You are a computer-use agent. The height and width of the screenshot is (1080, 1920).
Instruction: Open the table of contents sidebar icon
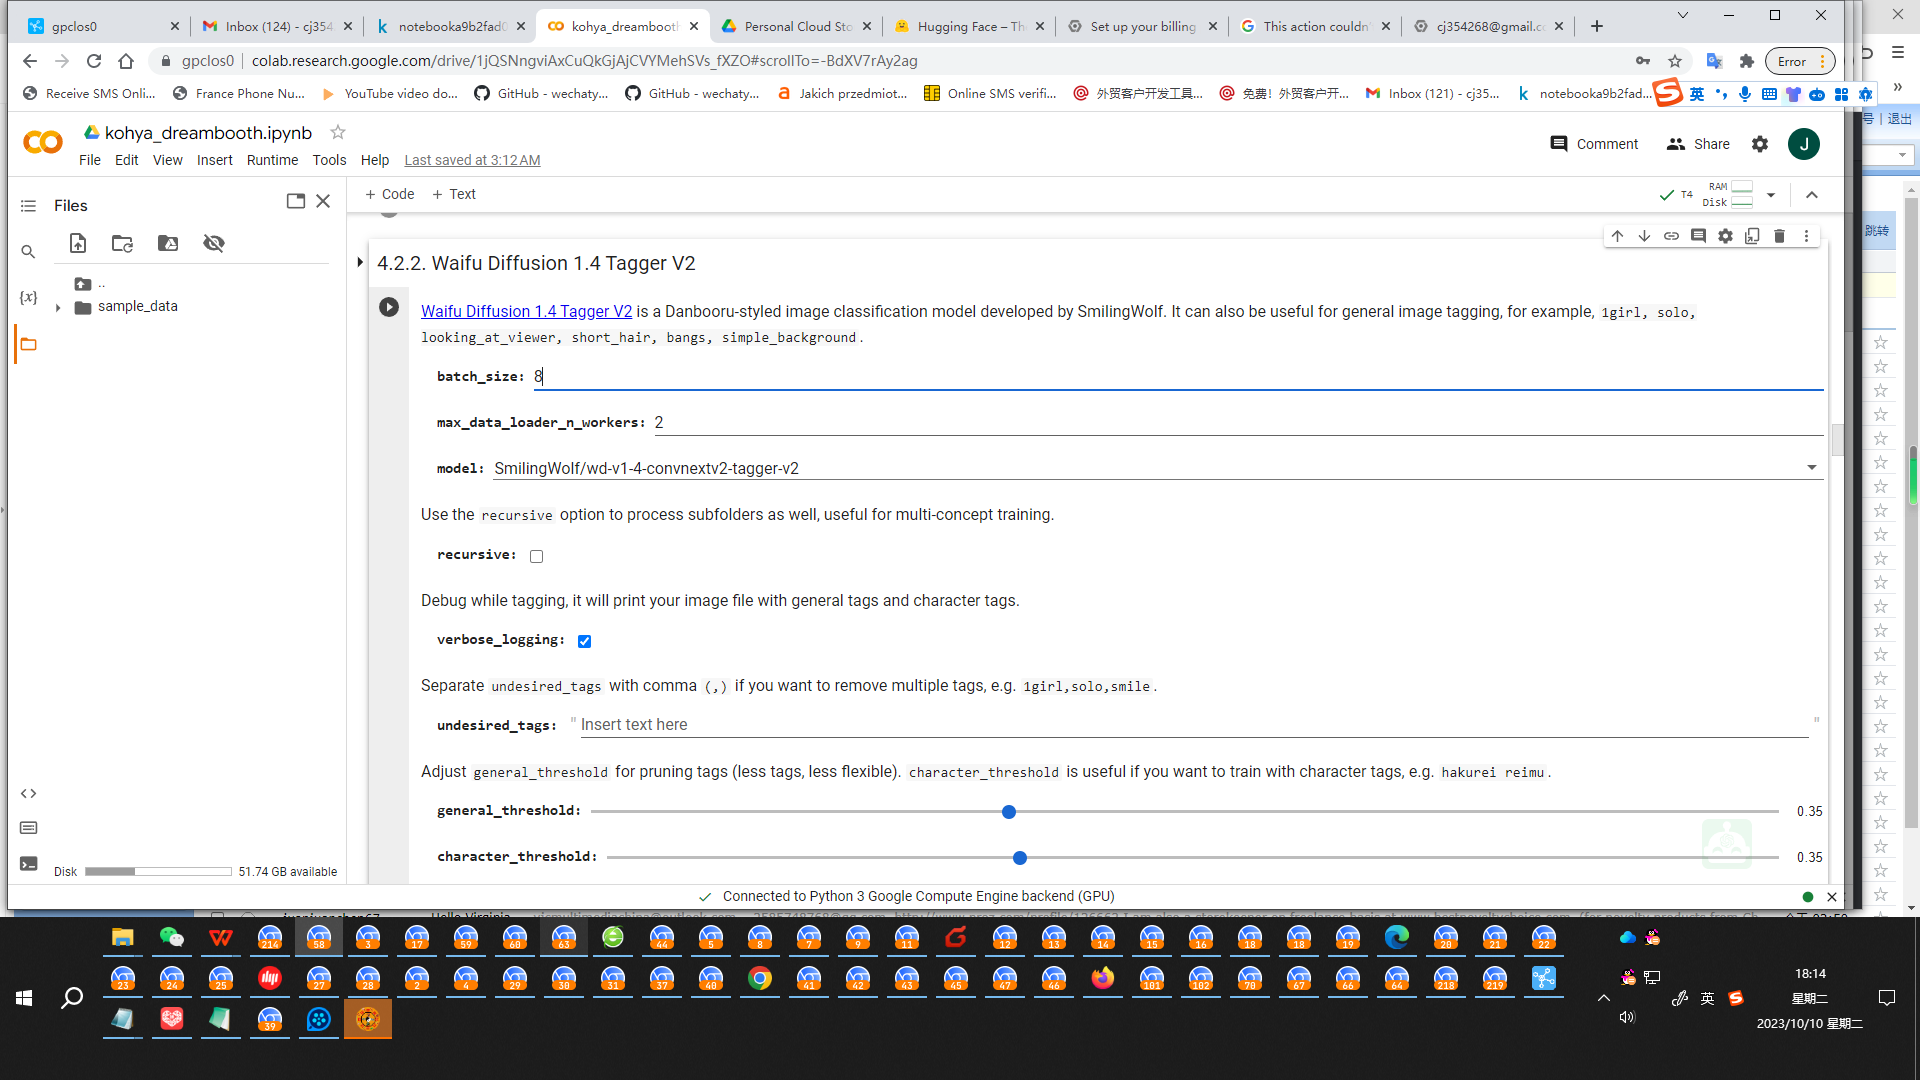(28, 206)
